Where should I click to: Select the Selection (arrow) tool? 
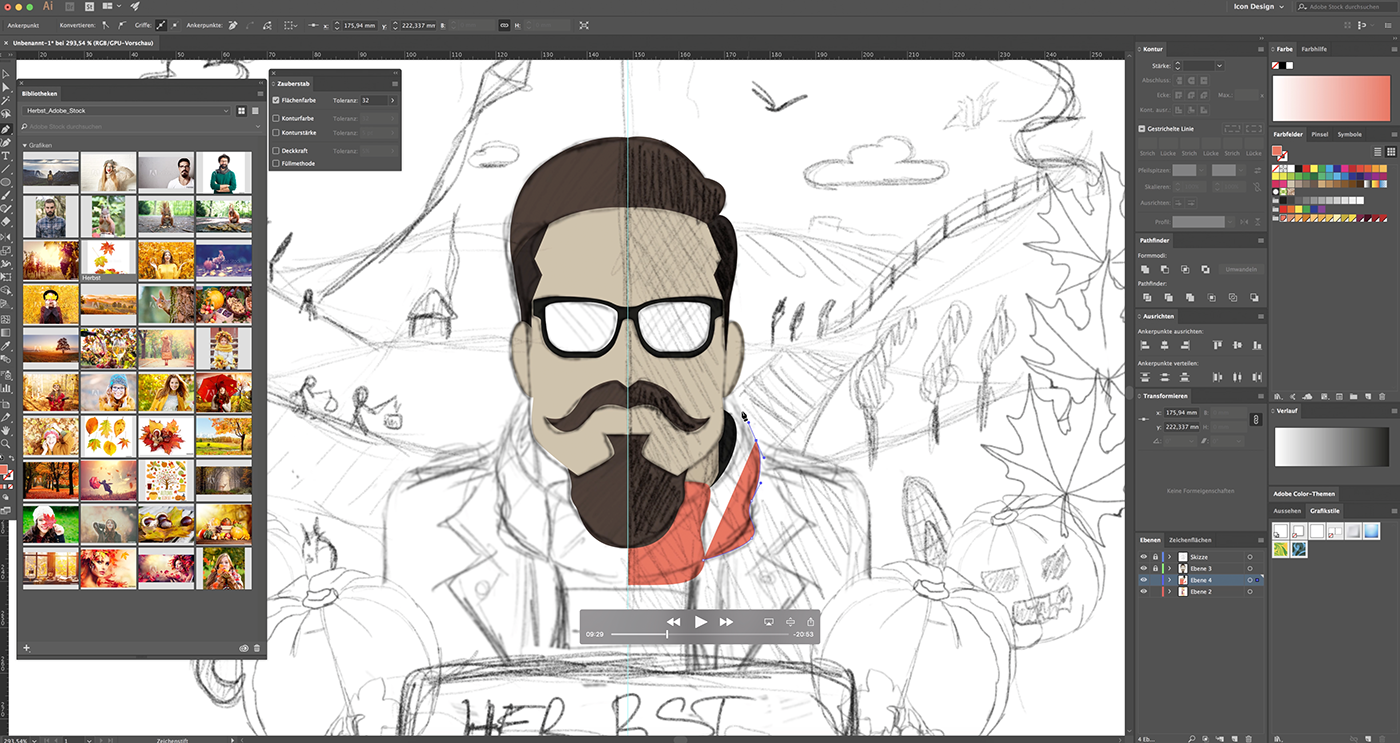[x=6, y=74]
